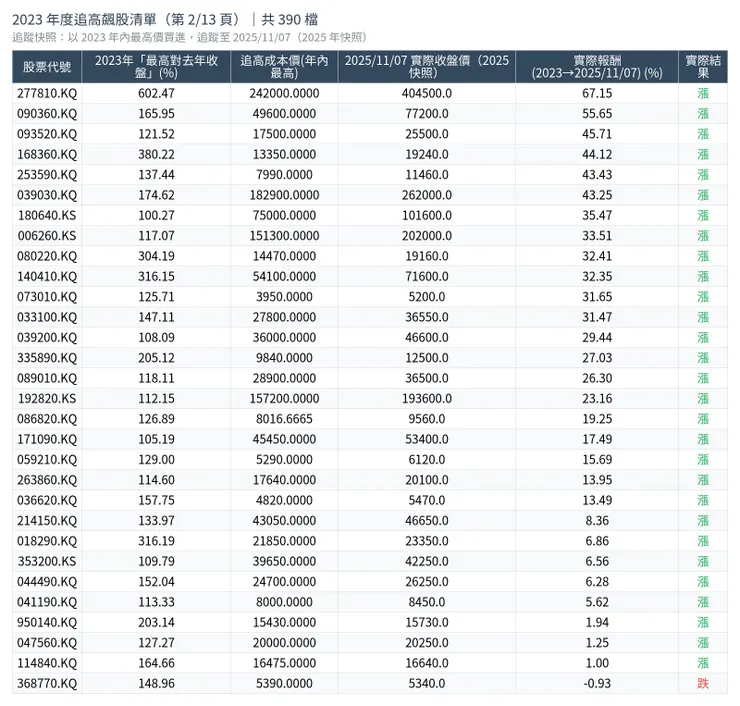Viewport: 740px width, 706px height.
Task: Select stock code 033100.KQ
Action: pos(47,317)
